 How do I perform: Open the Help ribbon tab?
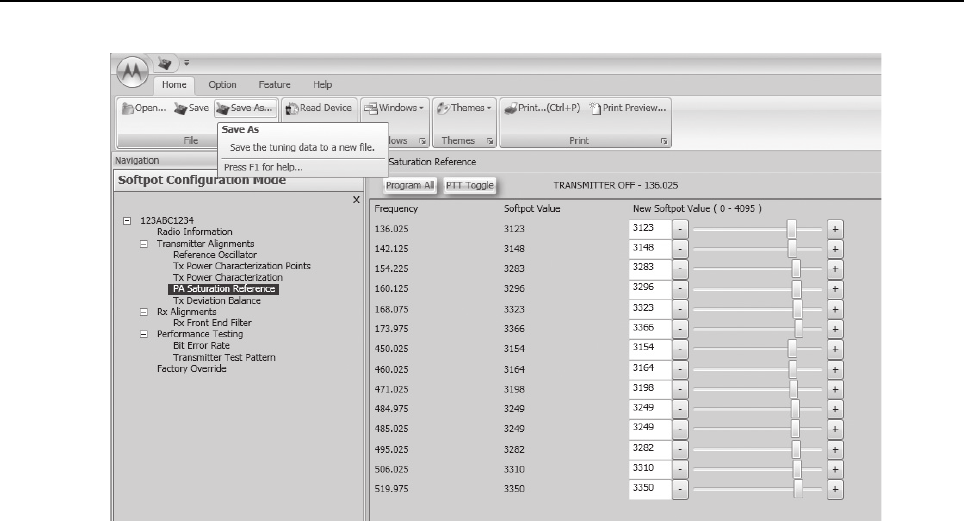(322, 85)
